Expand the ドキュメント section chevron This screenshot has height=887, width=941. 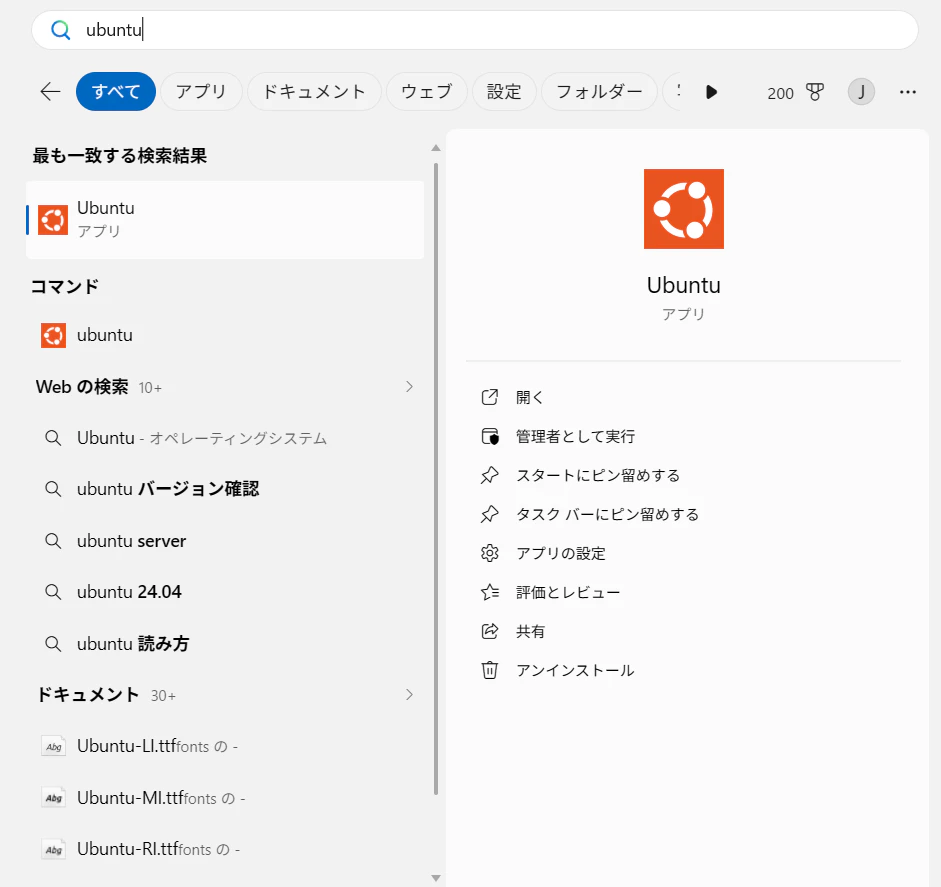click(409, 695)
